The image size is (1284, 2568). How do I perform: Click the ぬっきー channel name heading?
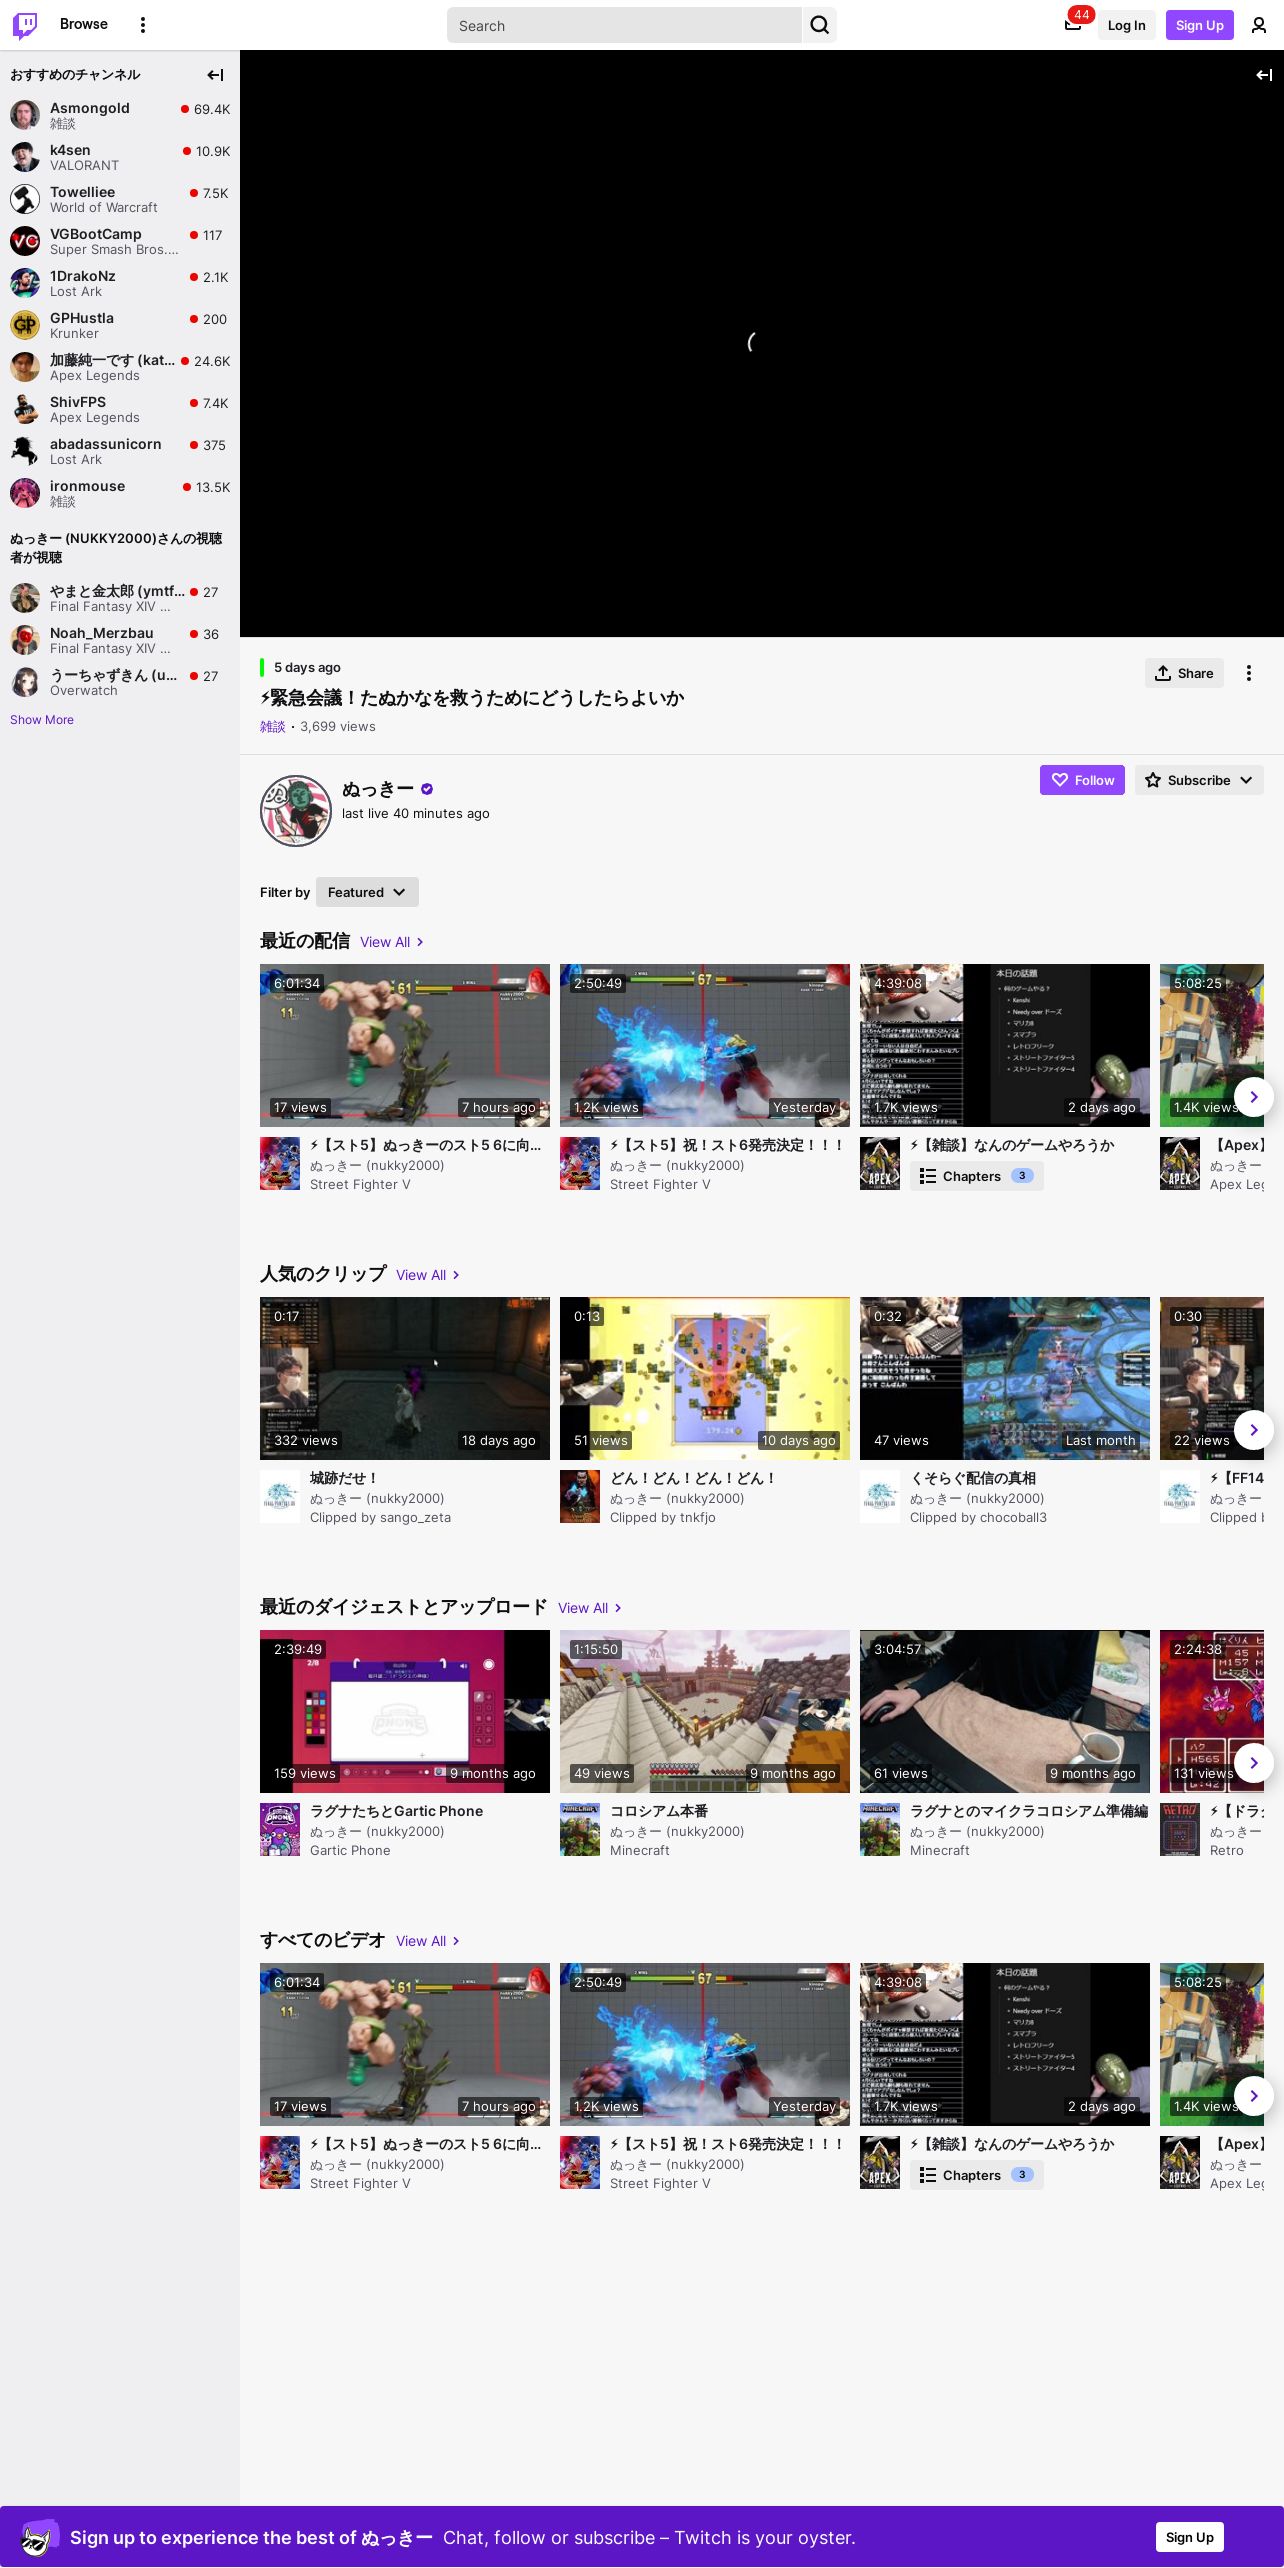(x=378, y=789)
